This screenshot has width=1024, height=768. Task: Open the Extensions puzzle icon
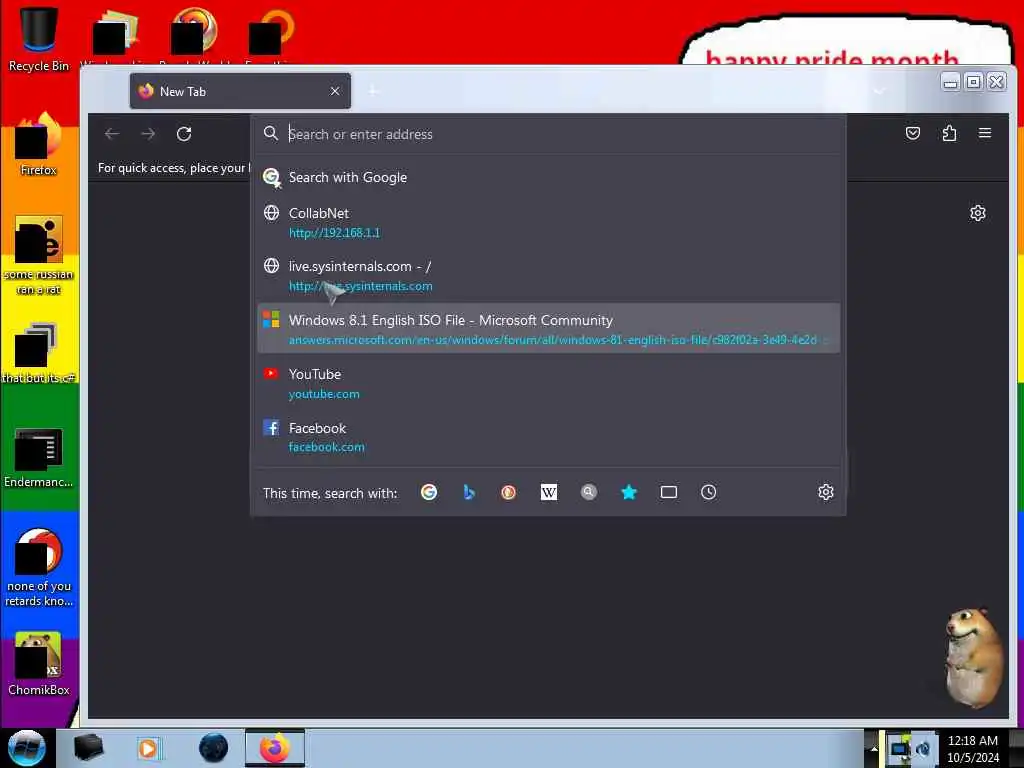pos(950,133)
